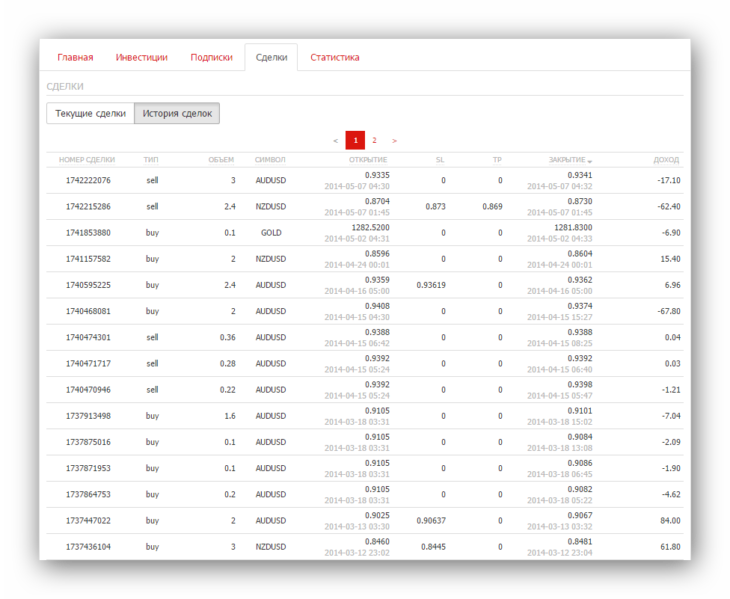Go to next page arrow
Viewport: 730px width, 599px height.
click(x=394, y=141)
